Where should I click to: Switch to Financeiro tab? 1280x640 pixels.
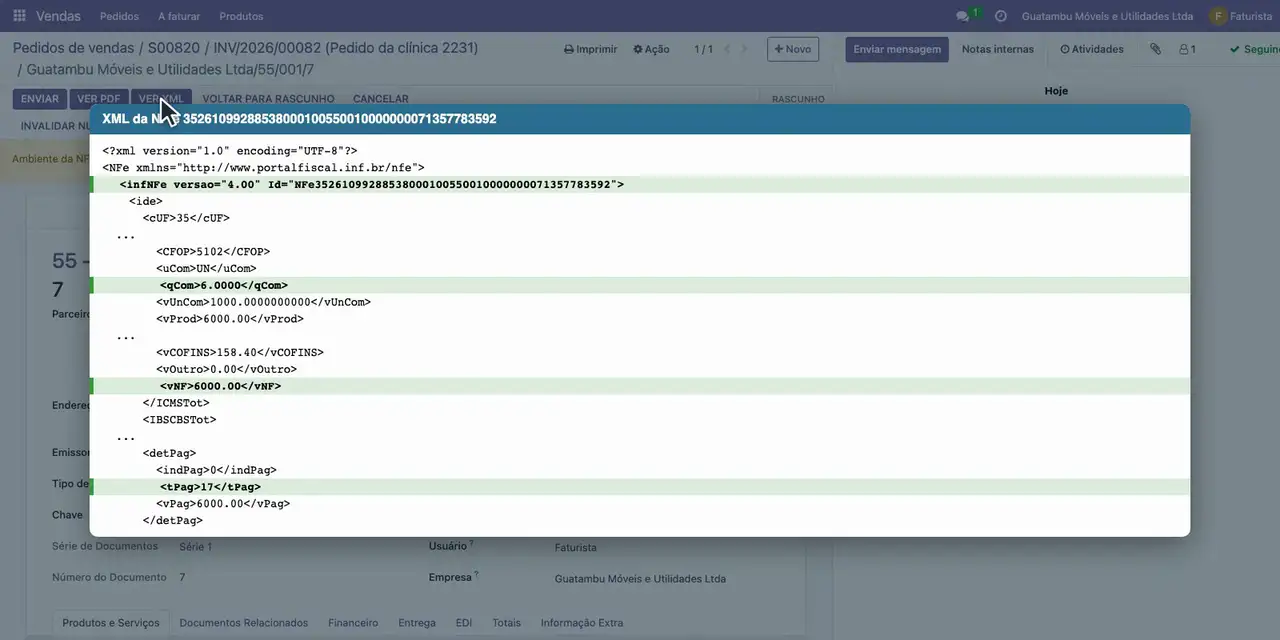(353, 622)
